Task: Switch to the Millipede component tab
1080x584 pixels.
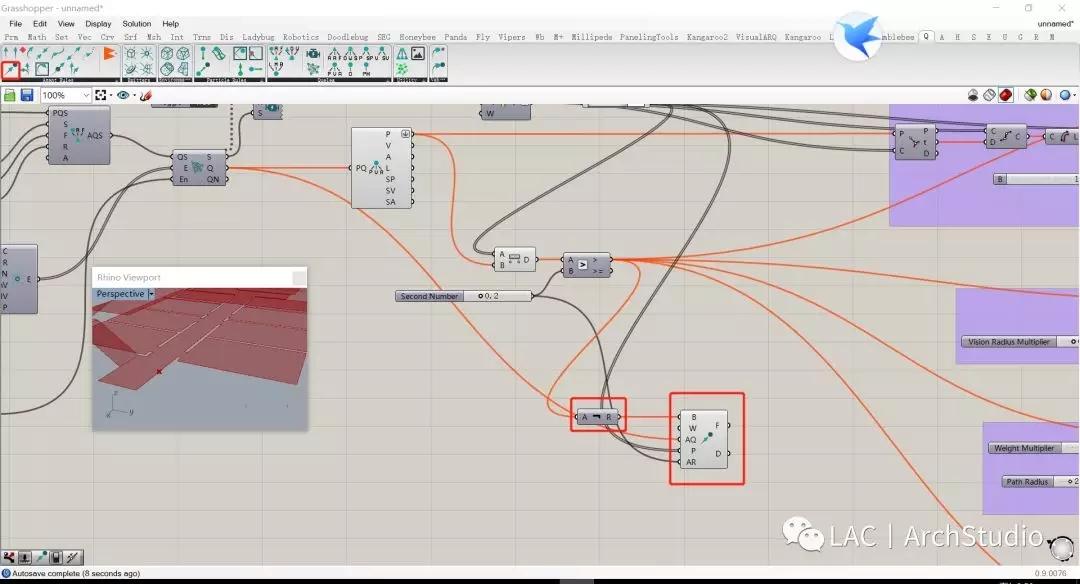Action: (592, 37)
